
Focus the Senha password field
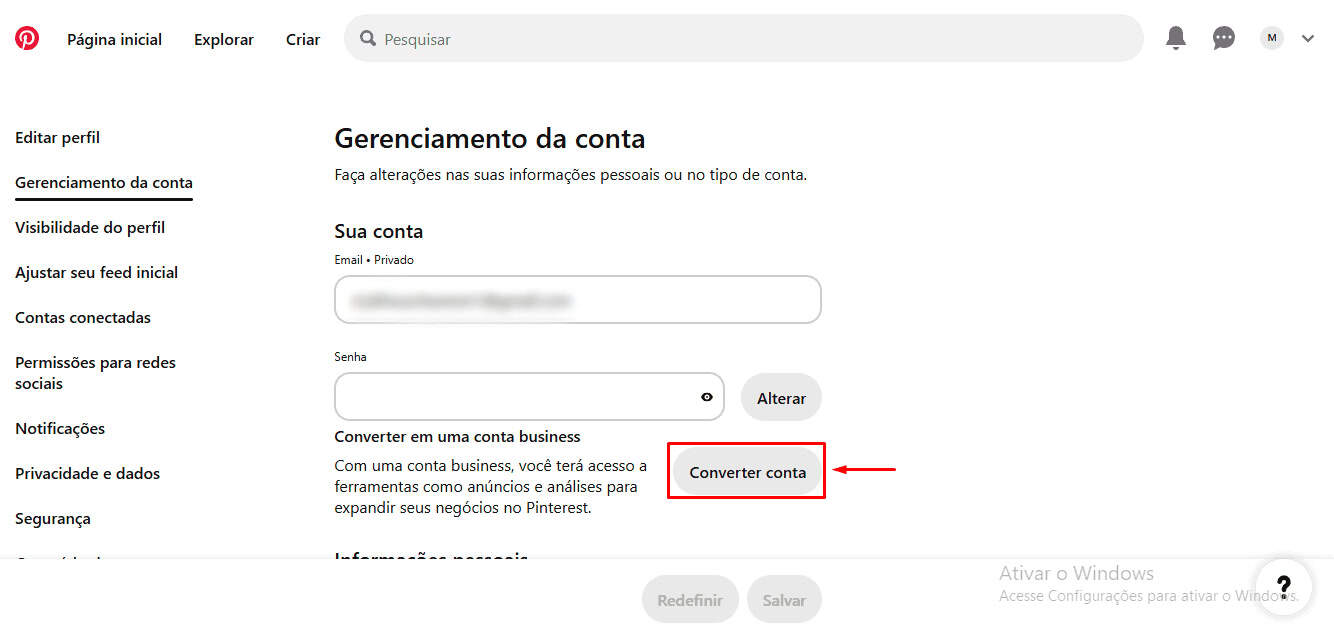pyautogui.click(x=529, y=397)
